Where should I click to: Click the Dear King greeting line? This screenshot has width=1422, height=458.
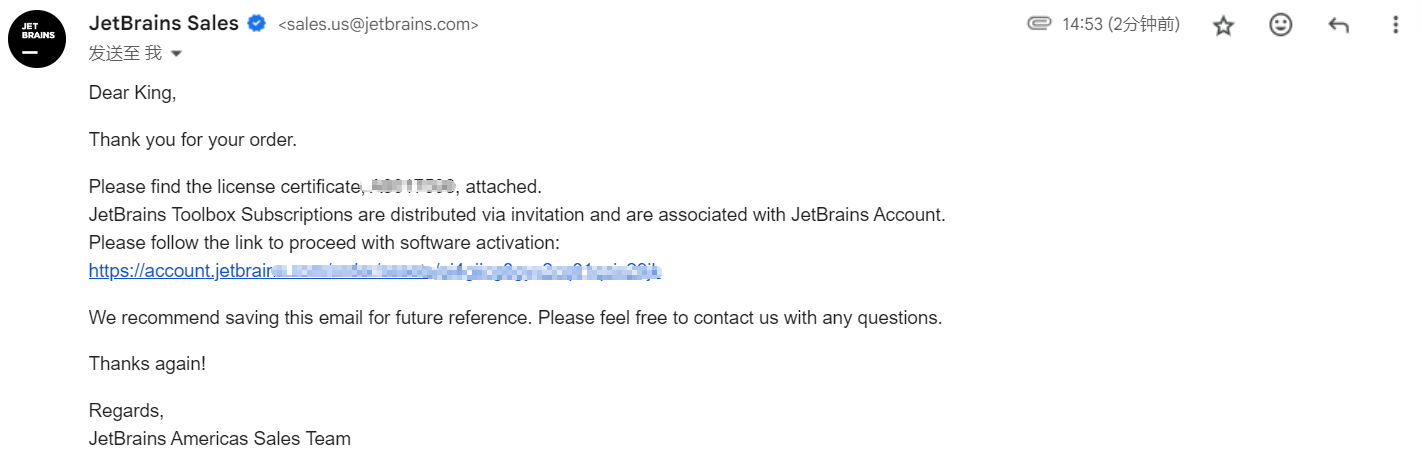tap(132, 93)
